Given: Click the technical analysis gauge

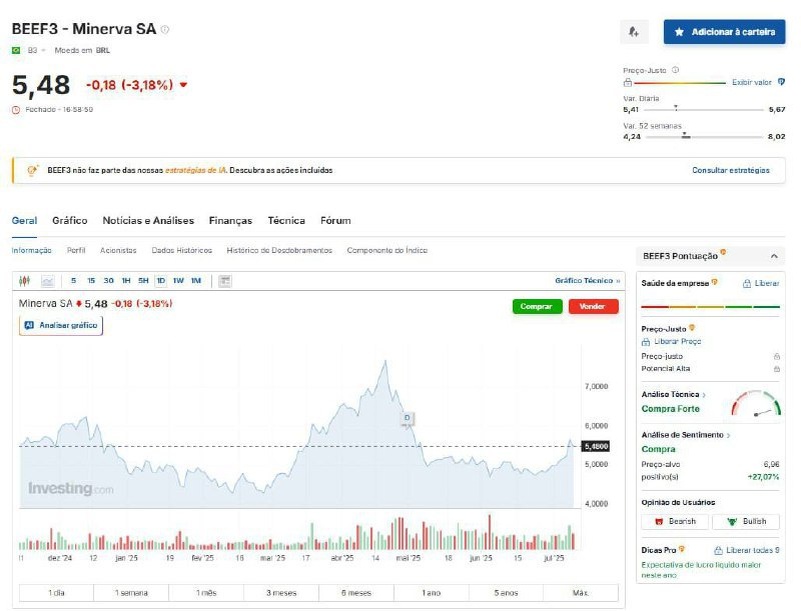Looking at the screenshot, I should point(756,404).
